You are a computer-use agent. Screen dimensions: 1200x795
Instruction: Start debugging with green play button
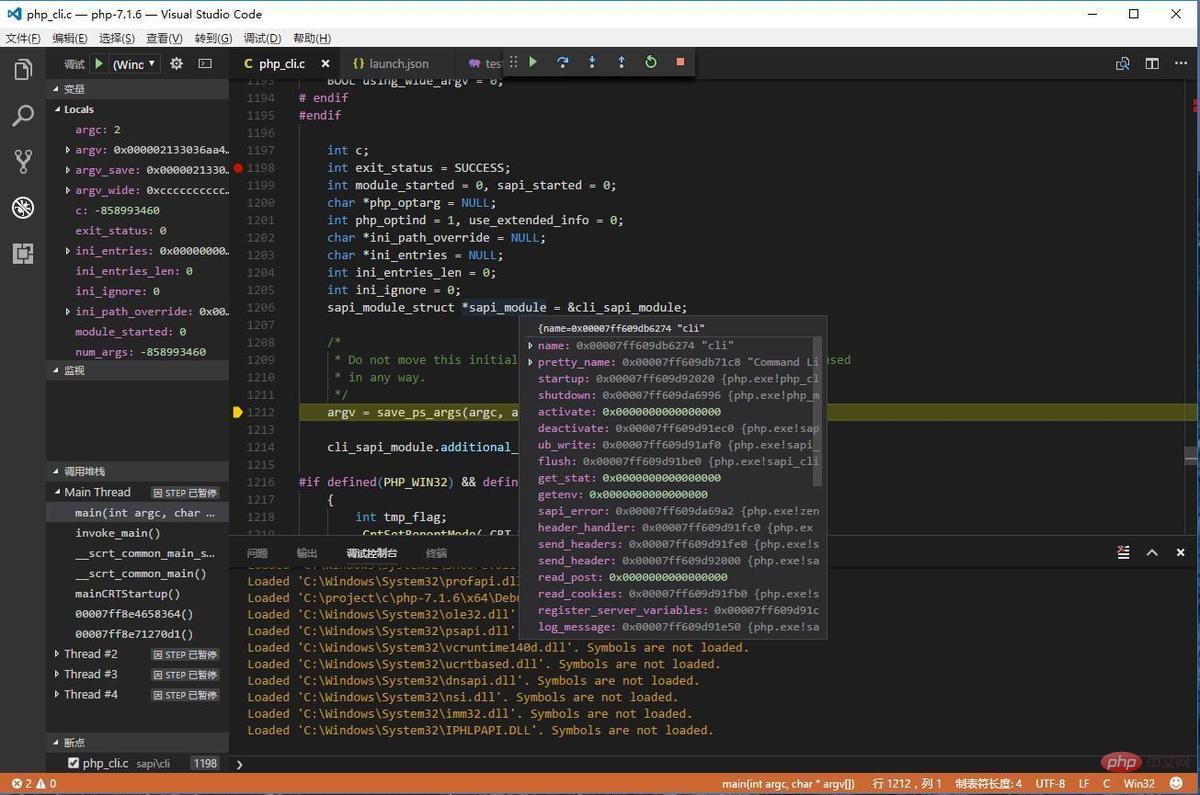tap(99, 63)
